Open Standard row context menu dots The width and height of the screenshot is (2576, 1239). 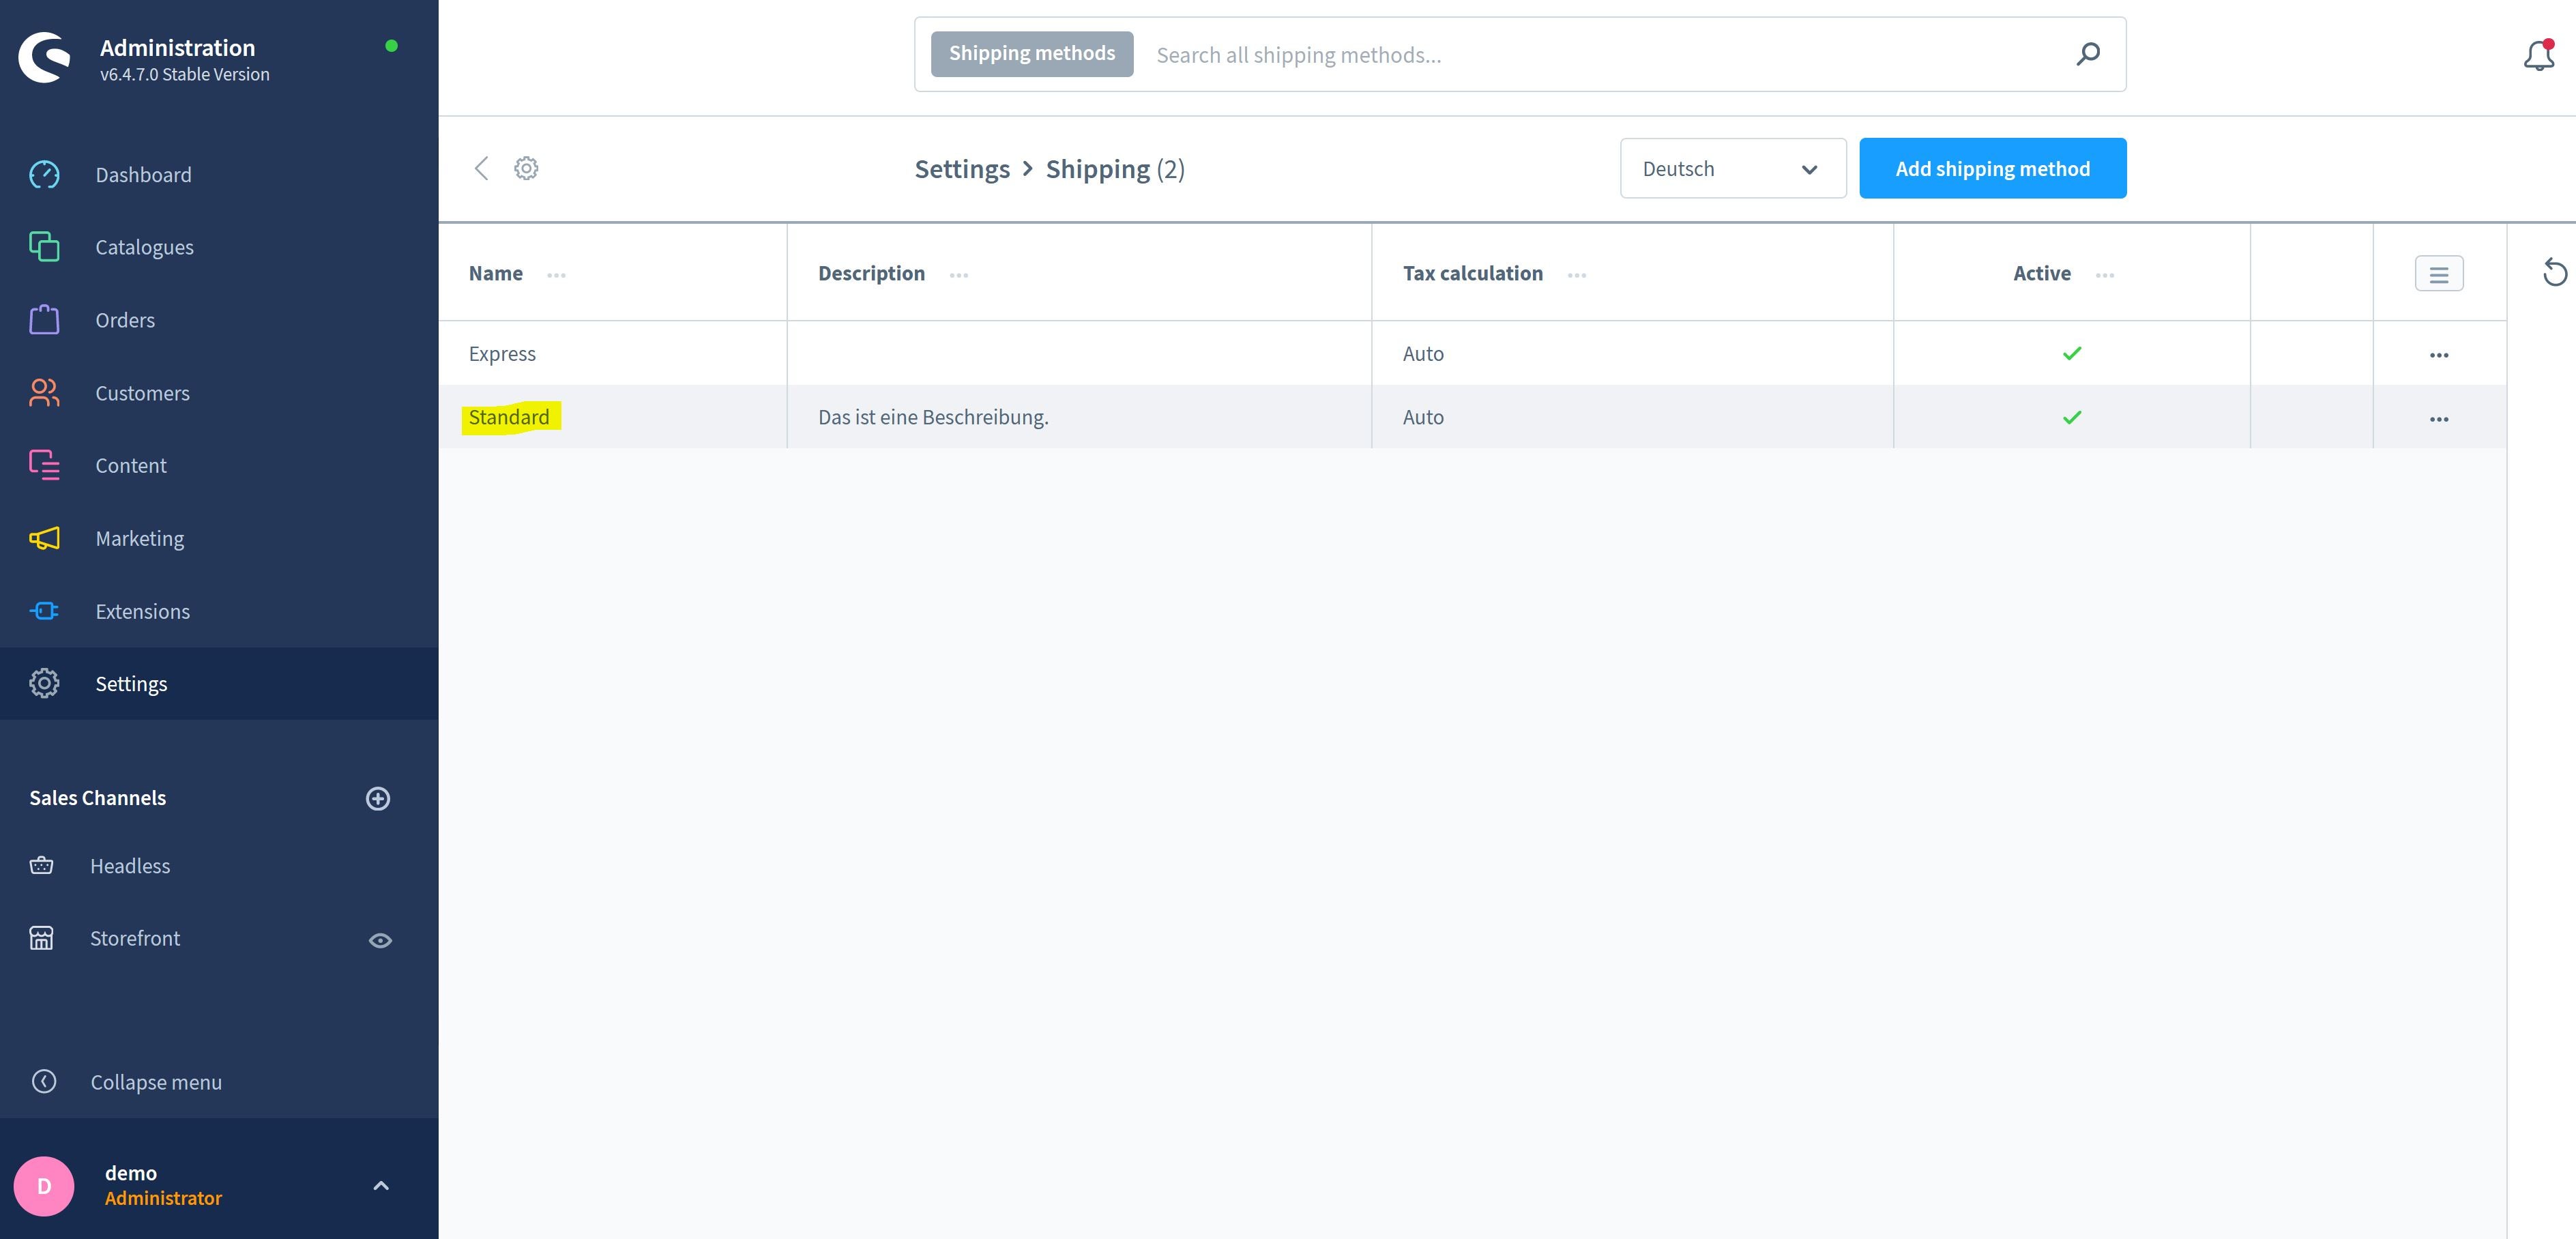[2439, 419]
